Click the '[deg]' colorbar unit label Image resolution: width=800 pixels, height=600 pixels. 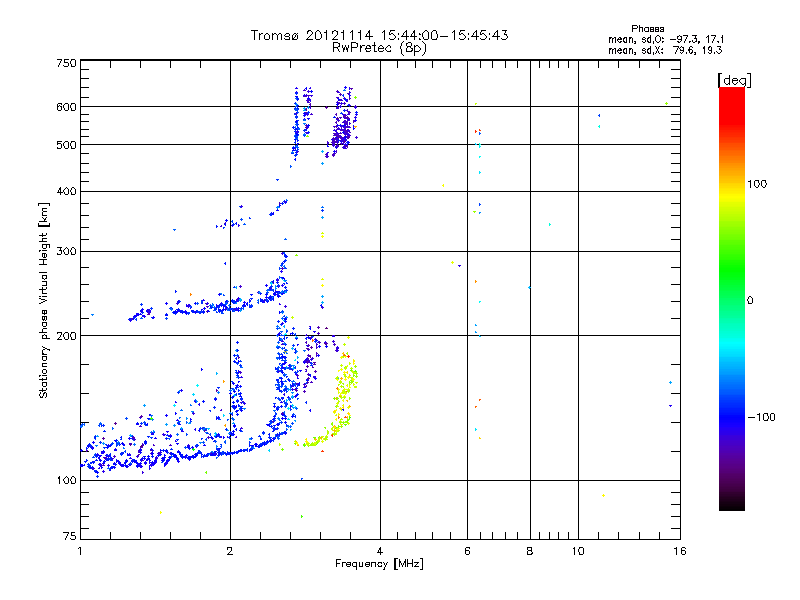click(734, 80)
